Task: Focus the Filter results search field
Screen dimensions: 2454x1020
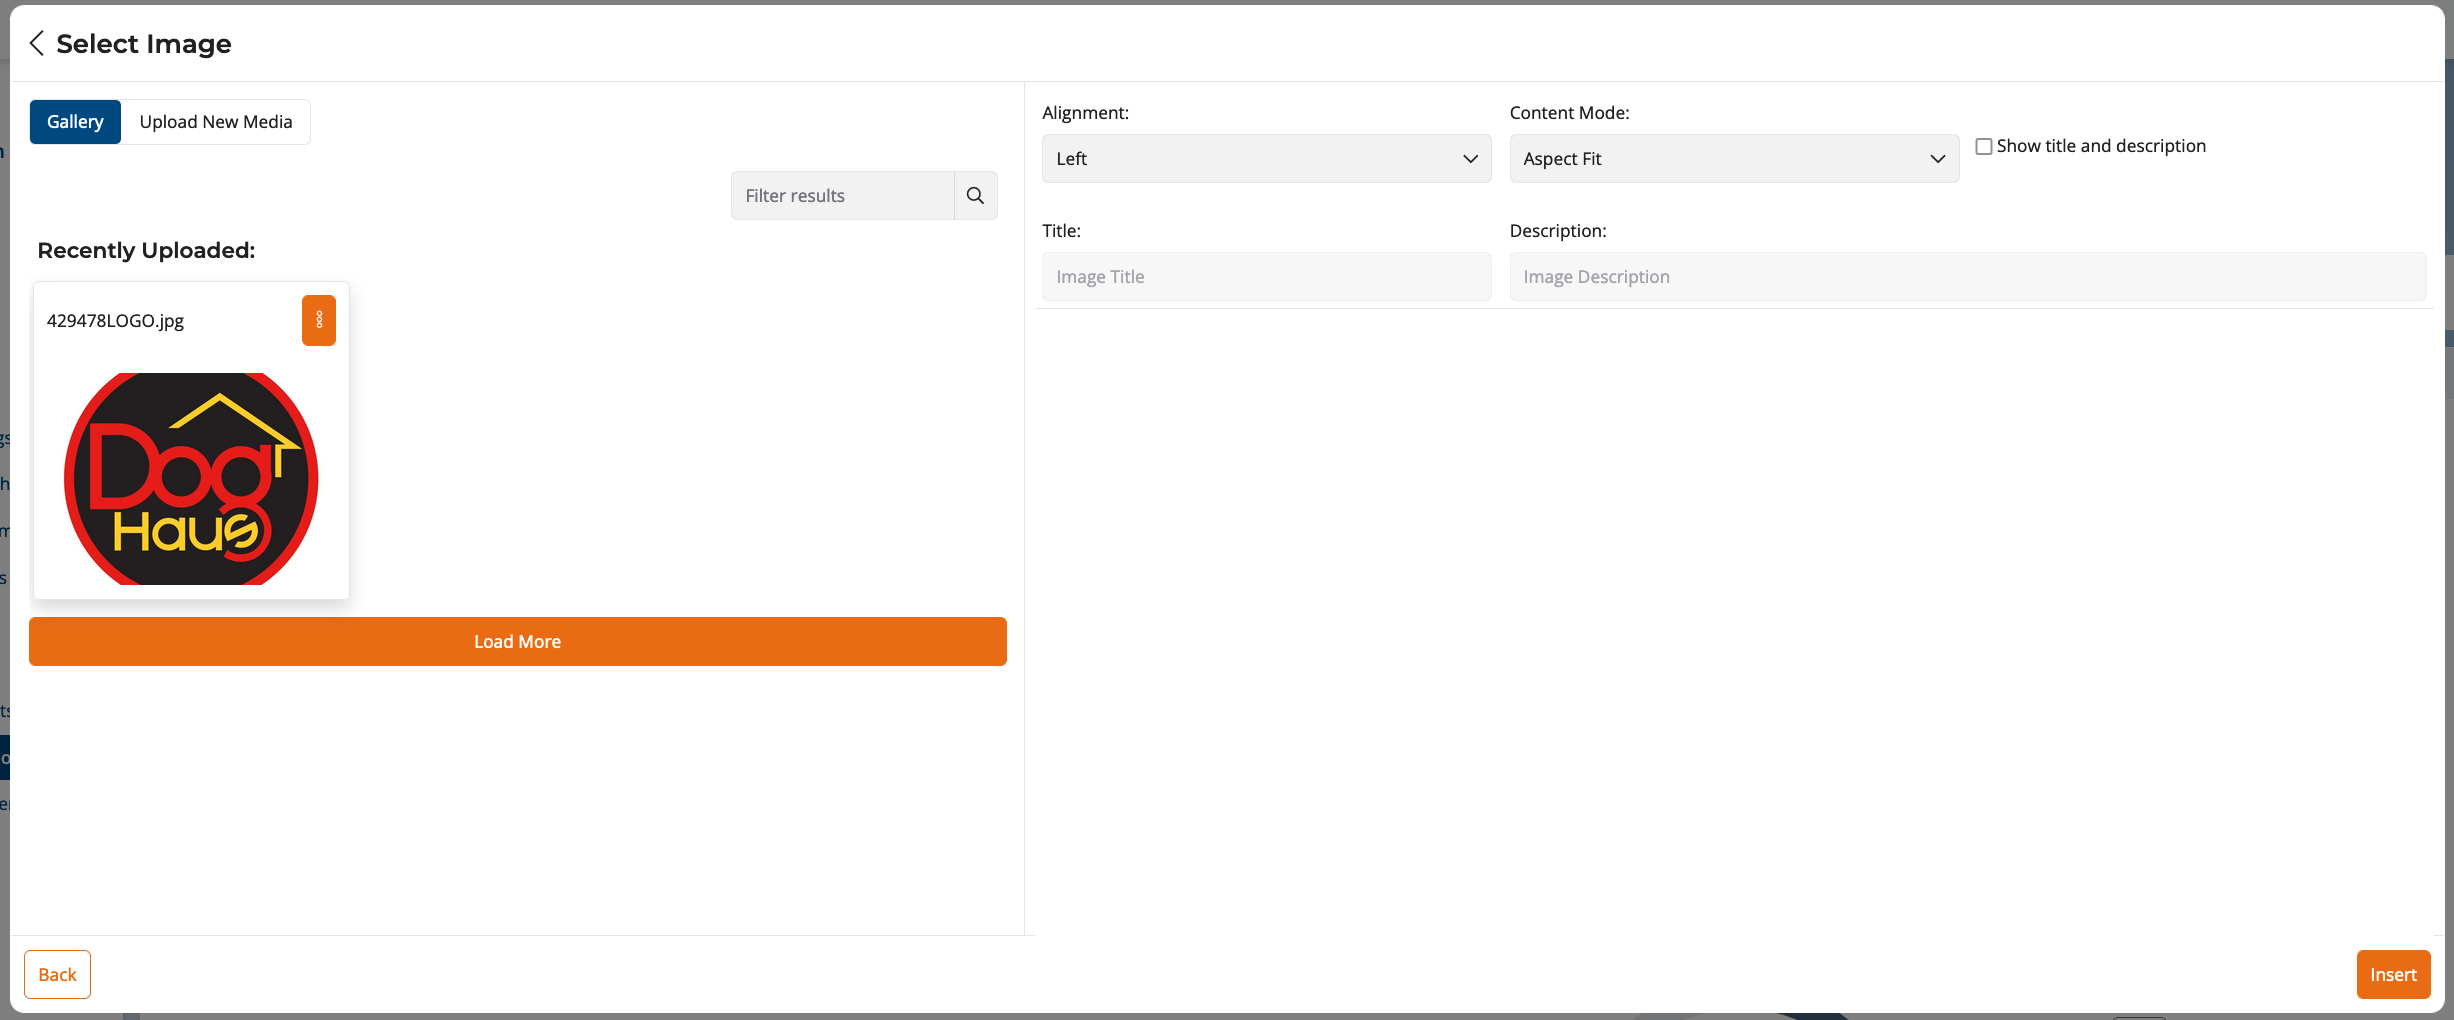Action: (840, 195)
